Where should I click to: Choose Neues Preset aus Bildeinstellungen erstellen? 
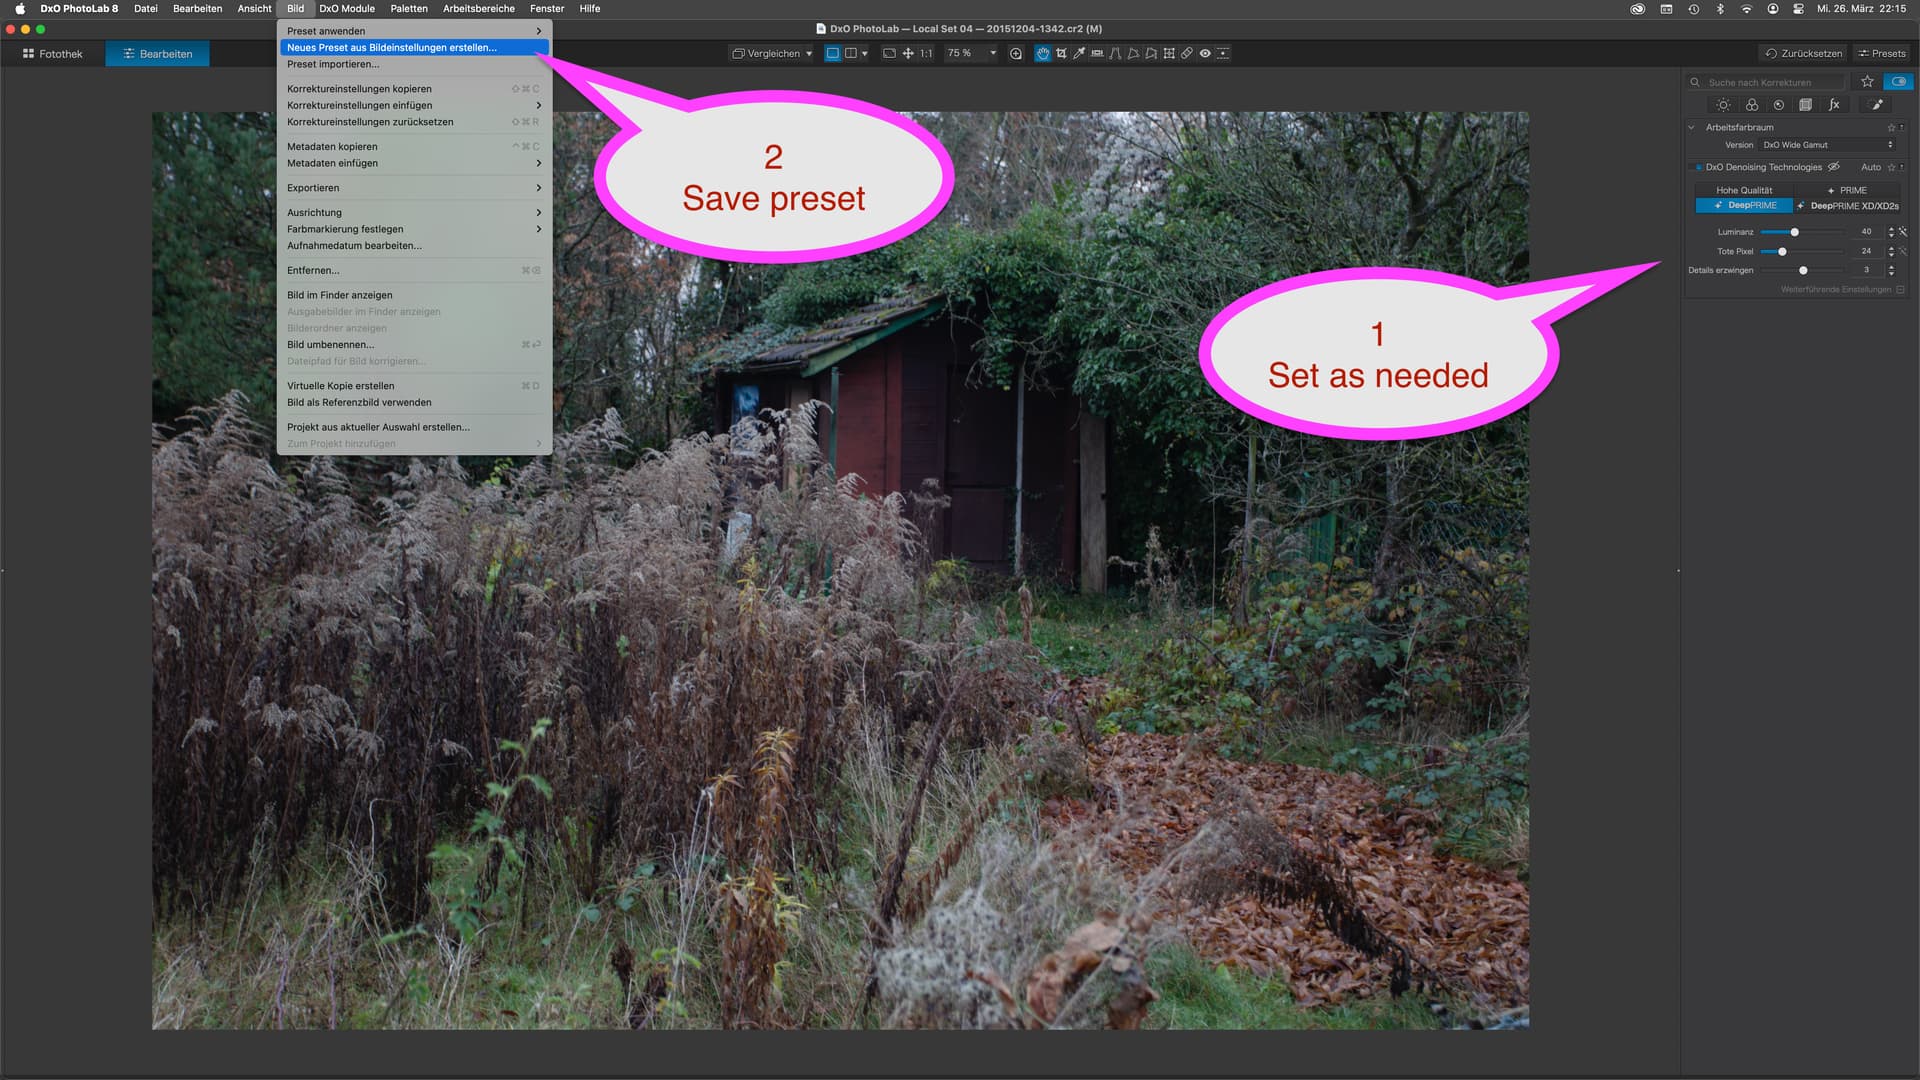(x=414, y=47)
